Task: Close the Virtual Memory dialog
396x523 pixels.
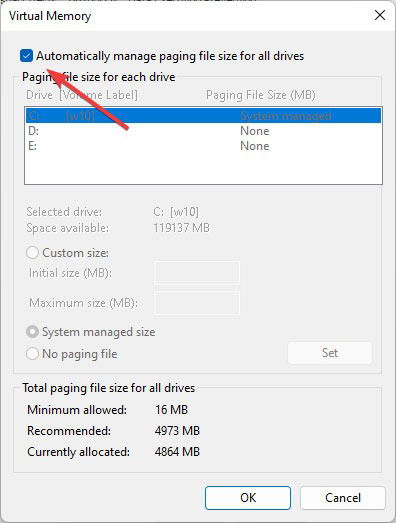Action: (380, 15)
